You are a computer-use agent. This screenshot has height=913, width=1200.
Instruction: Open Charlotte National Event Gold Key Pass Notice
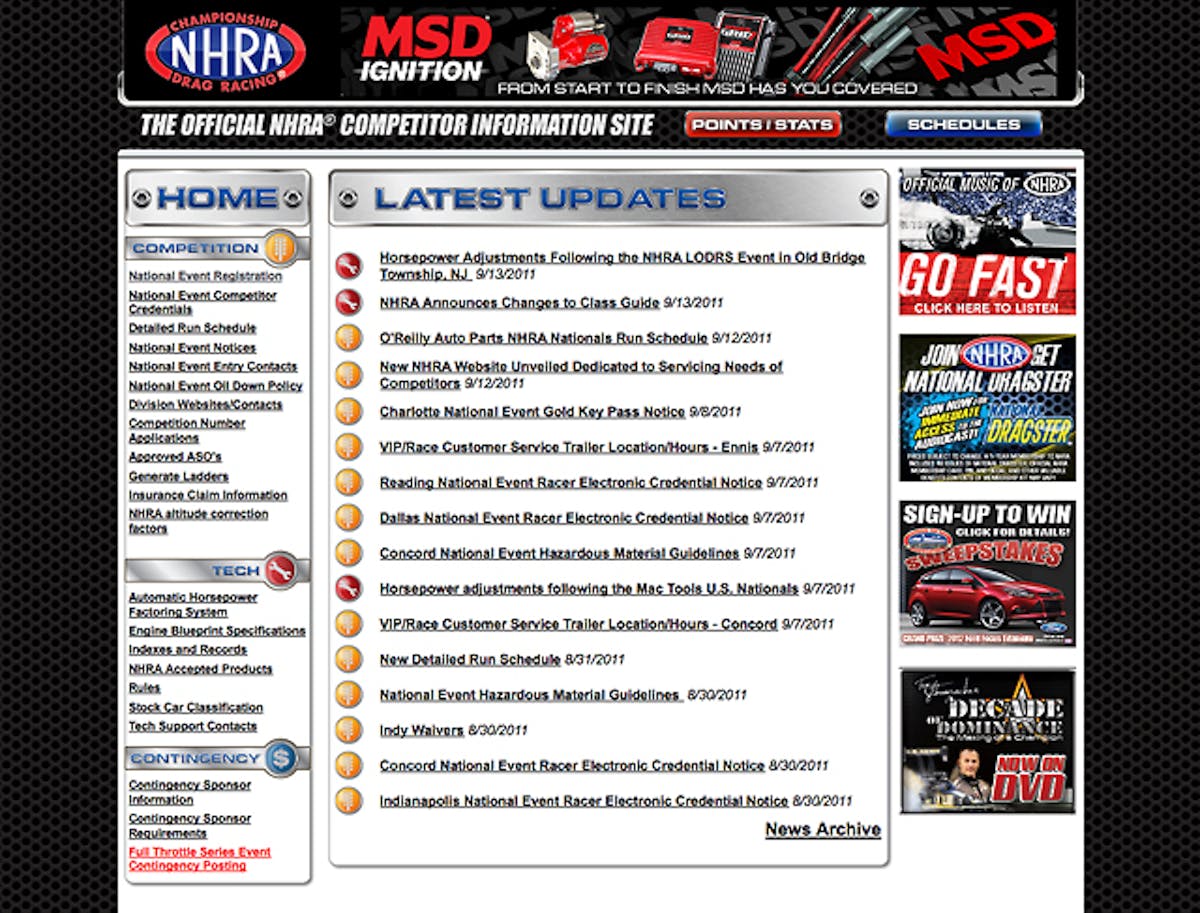(x=532, y=412)
